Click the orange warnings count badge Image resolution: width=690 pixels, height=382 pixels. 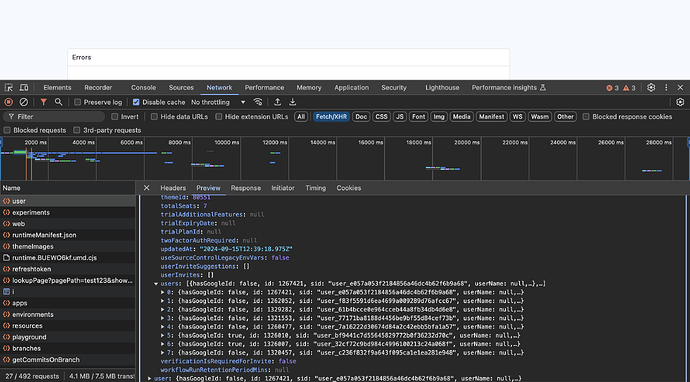pyautogui.click(x=629, y=88)
